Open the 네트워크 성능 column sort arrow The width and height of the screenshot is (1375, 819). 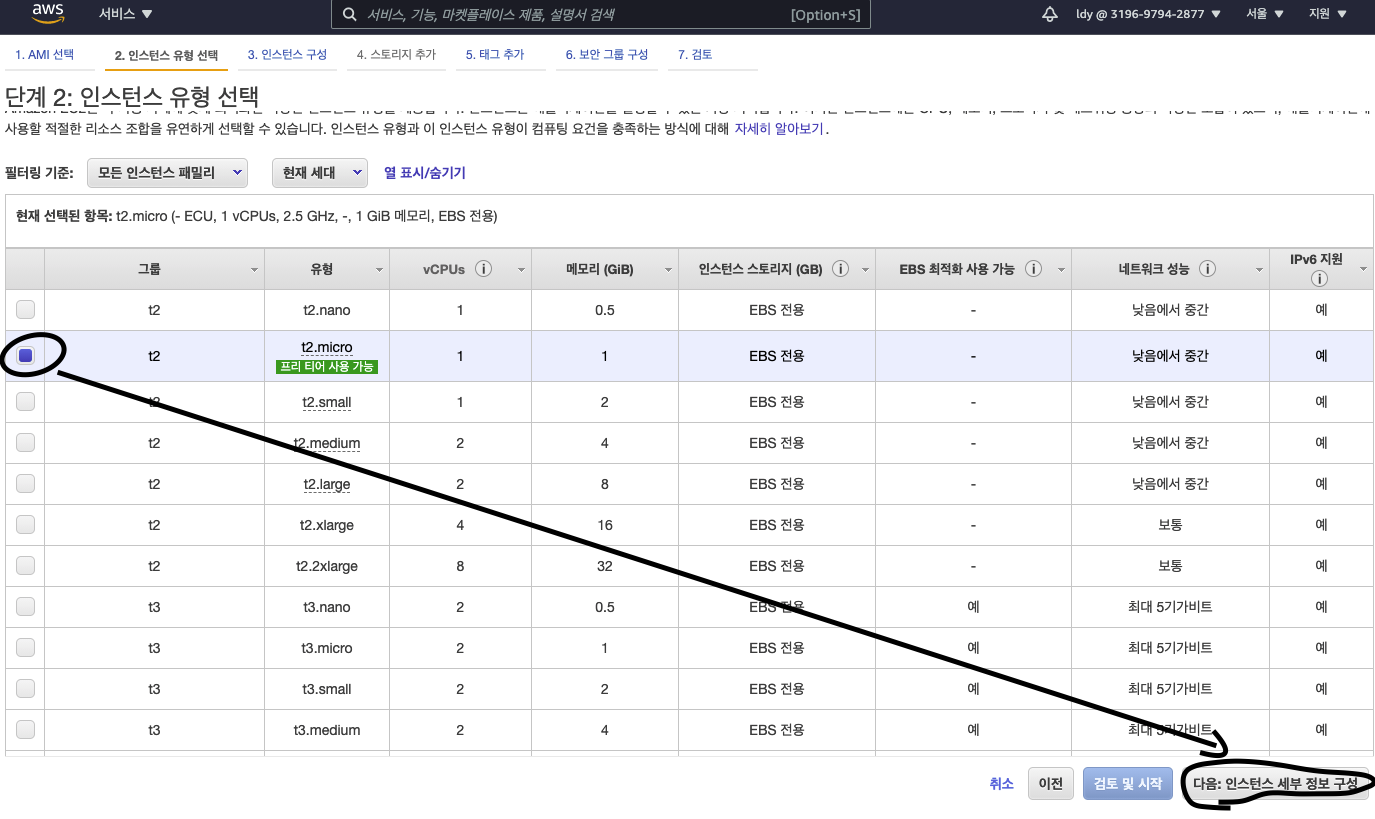[1259, 270]
